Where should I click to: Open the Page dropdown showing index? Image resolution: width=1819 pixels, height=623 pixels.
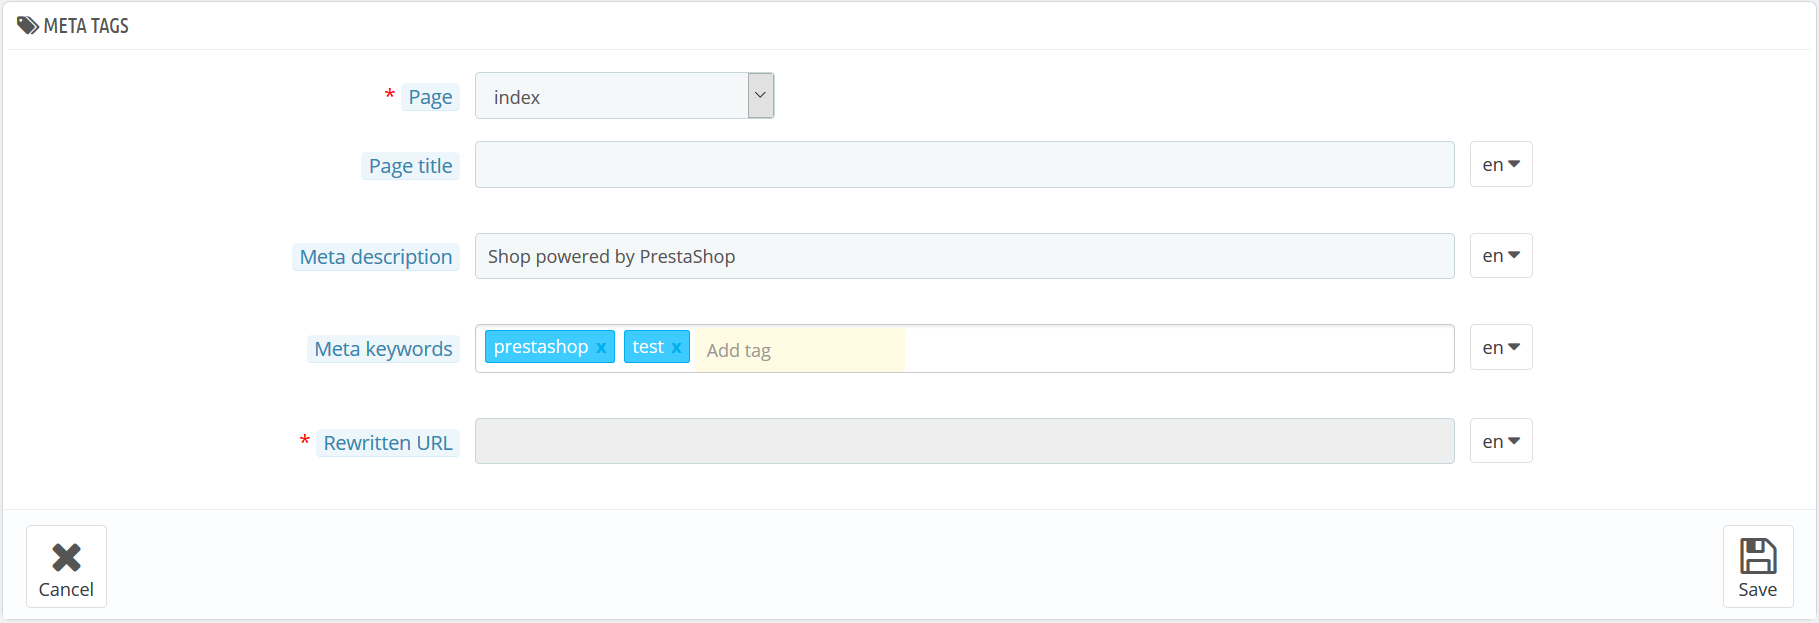[x=624, y=96]
